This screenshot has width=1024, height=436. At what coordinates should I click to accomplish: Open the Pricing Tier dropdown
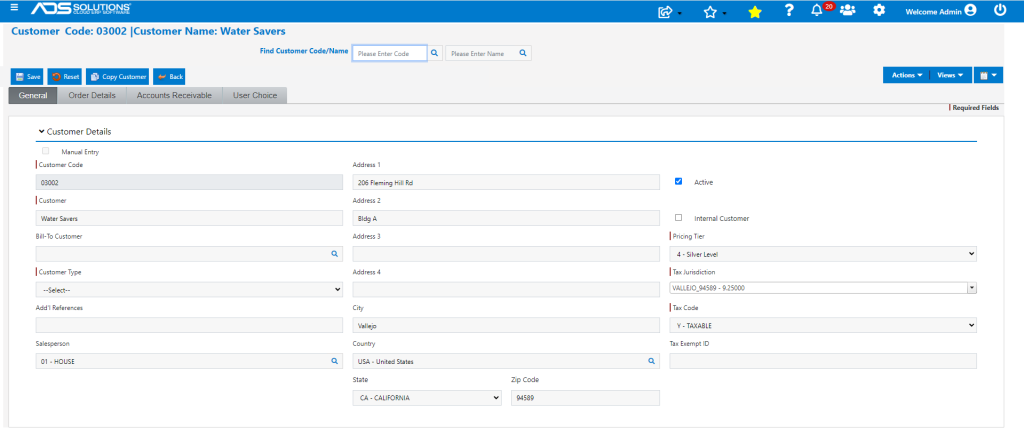(823, 254)
